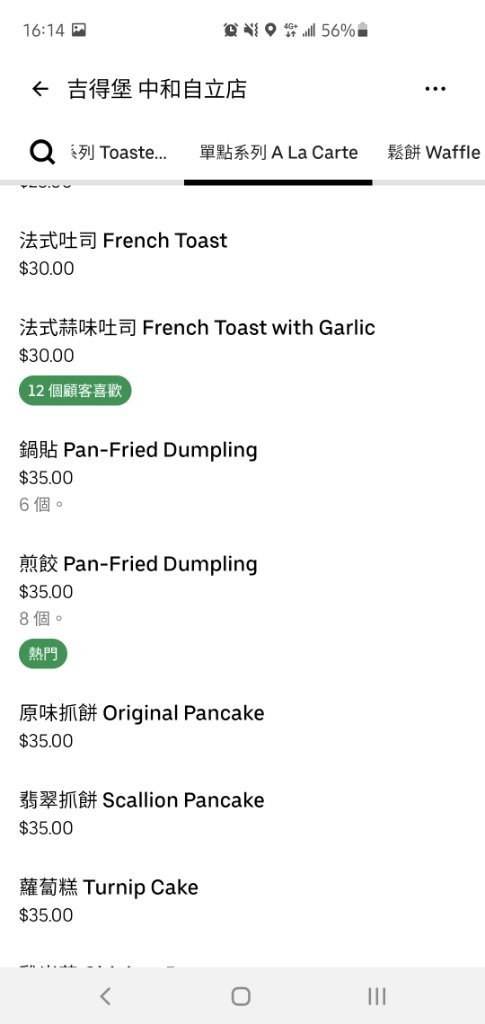Image resolution: width=485 pixels, height=1024 pixels.
Task: Open the three-dot more options menu
Action: click(435, 89)
